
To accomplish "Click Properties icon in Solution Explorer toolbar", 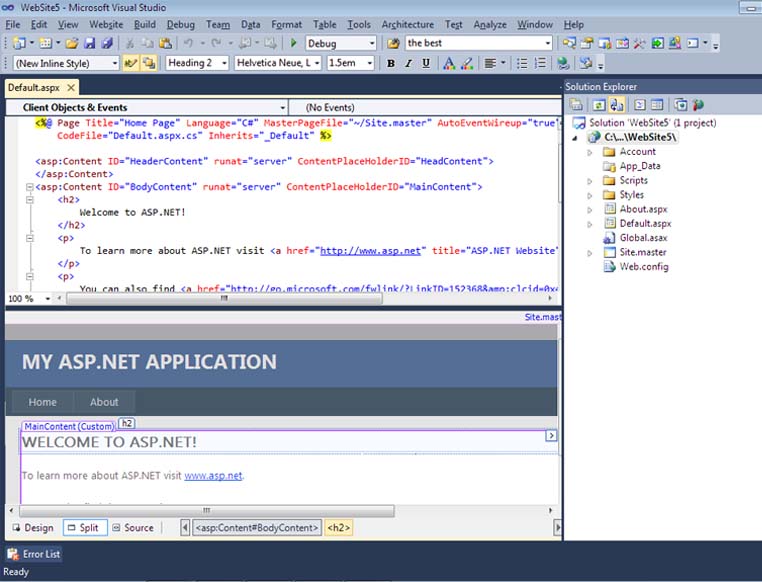I will point(576,104).
